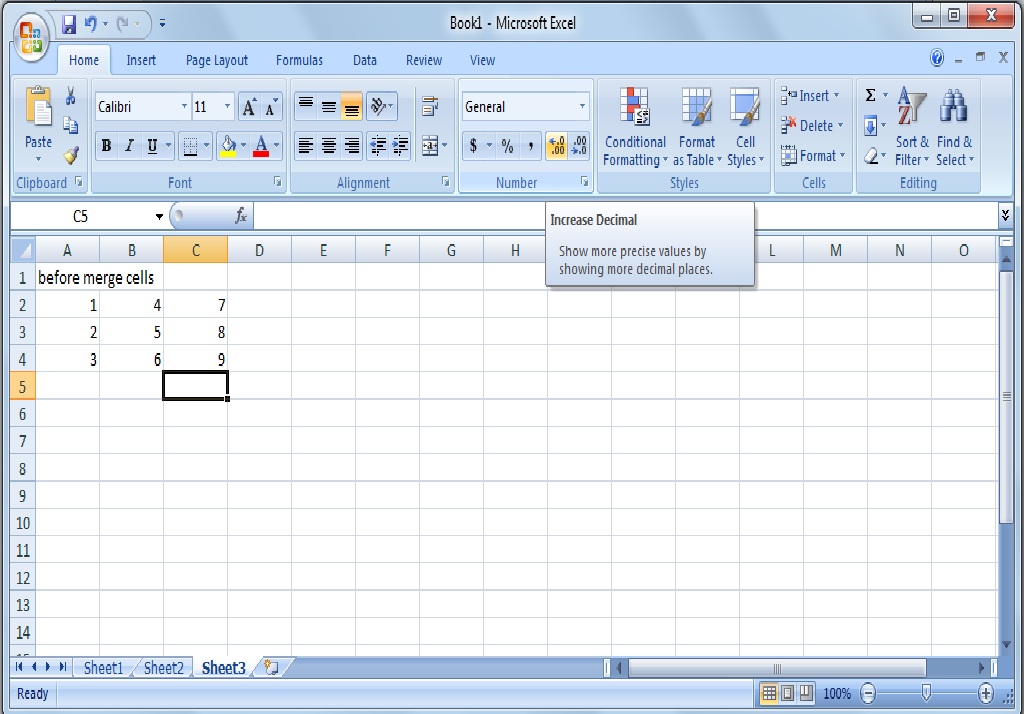
Task: Switch to the Sheet1 tab
Action: tap(103, 668)
